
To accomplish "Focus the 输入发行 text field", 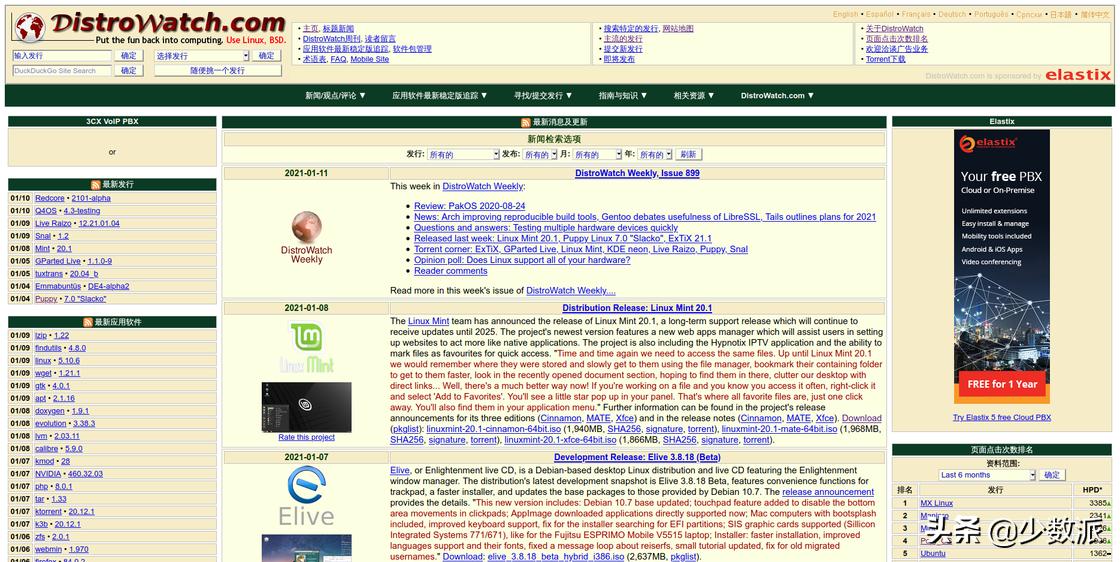I will (x=62, y=56).
